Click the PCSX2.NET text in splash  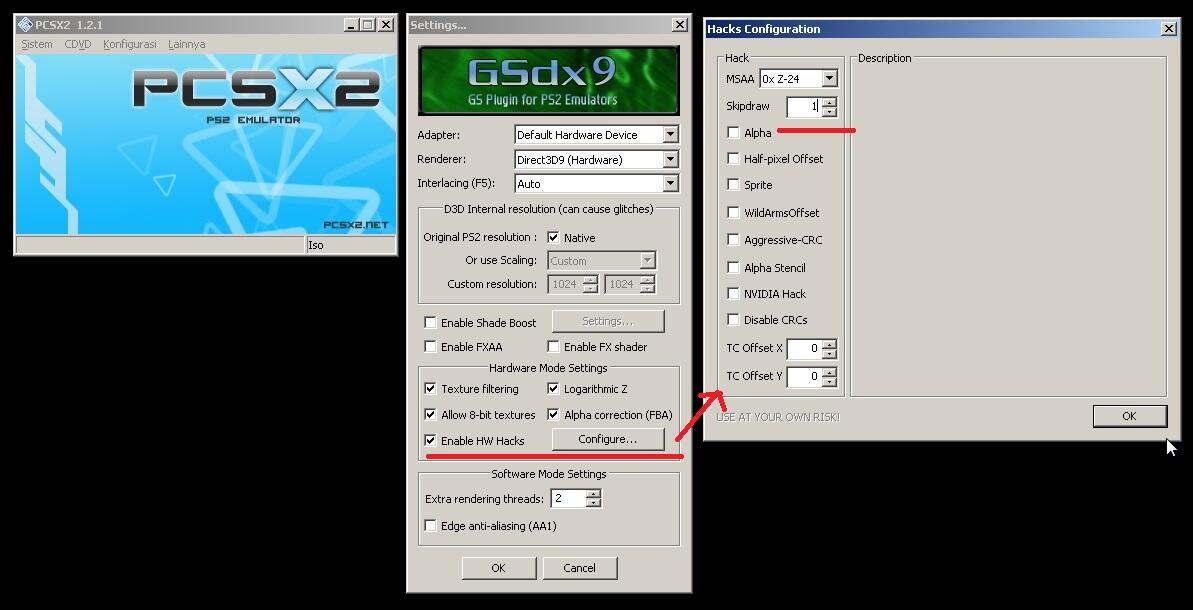tap(356, 224)
